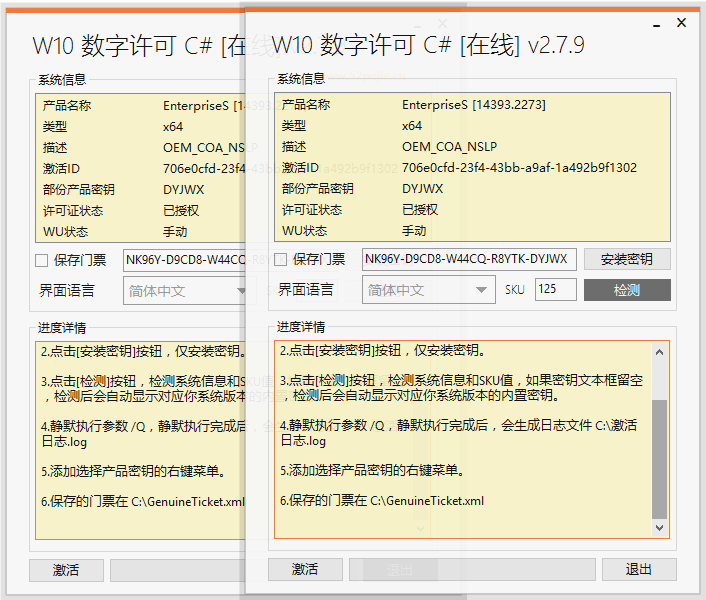Click 产品名称 label in back window
Viewport: 706px width, 600px height.
(x=67, y=106)
